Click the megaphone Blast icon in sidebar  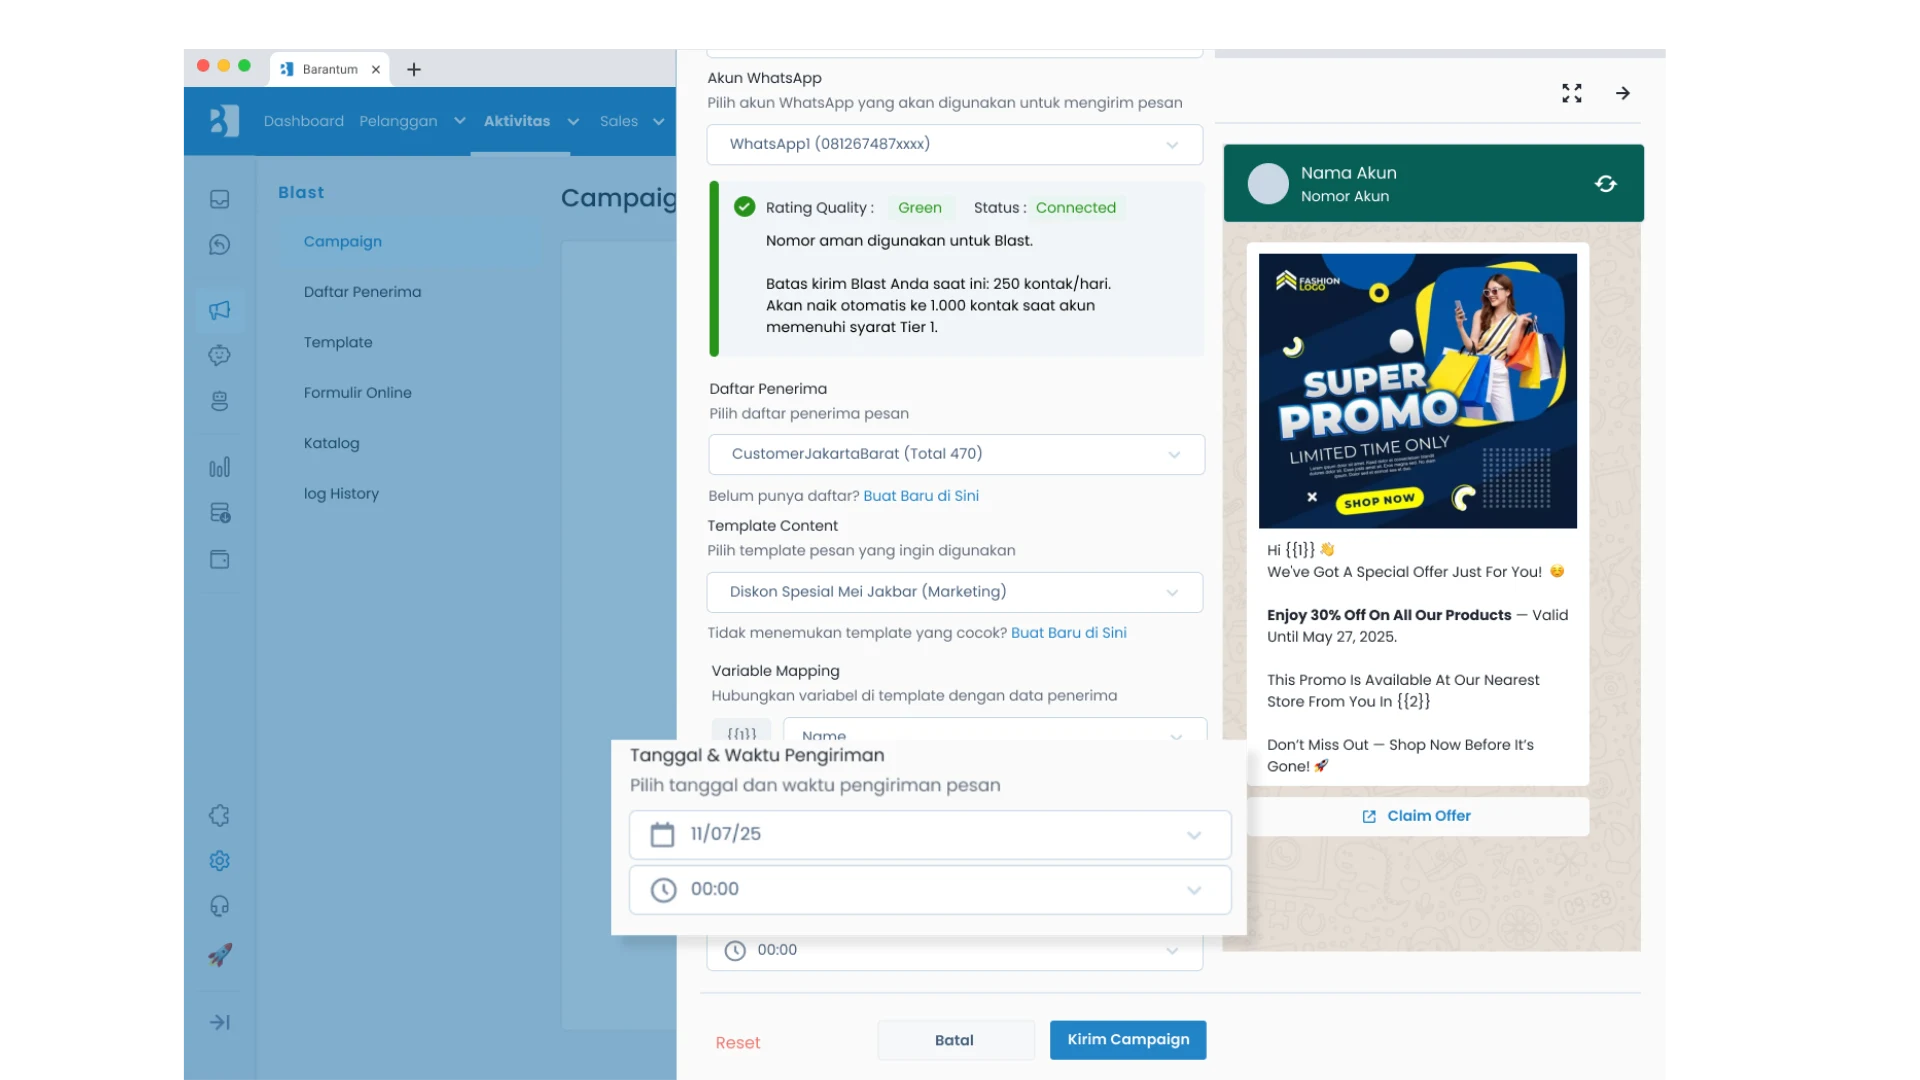click(x=219, y=310)
